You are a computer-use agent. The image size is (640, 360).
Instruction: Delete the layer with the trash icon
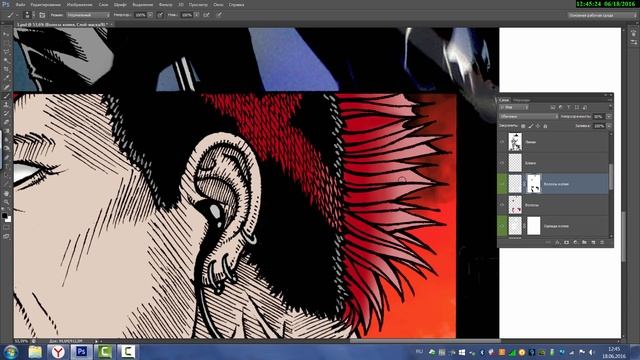coord(602,242)
